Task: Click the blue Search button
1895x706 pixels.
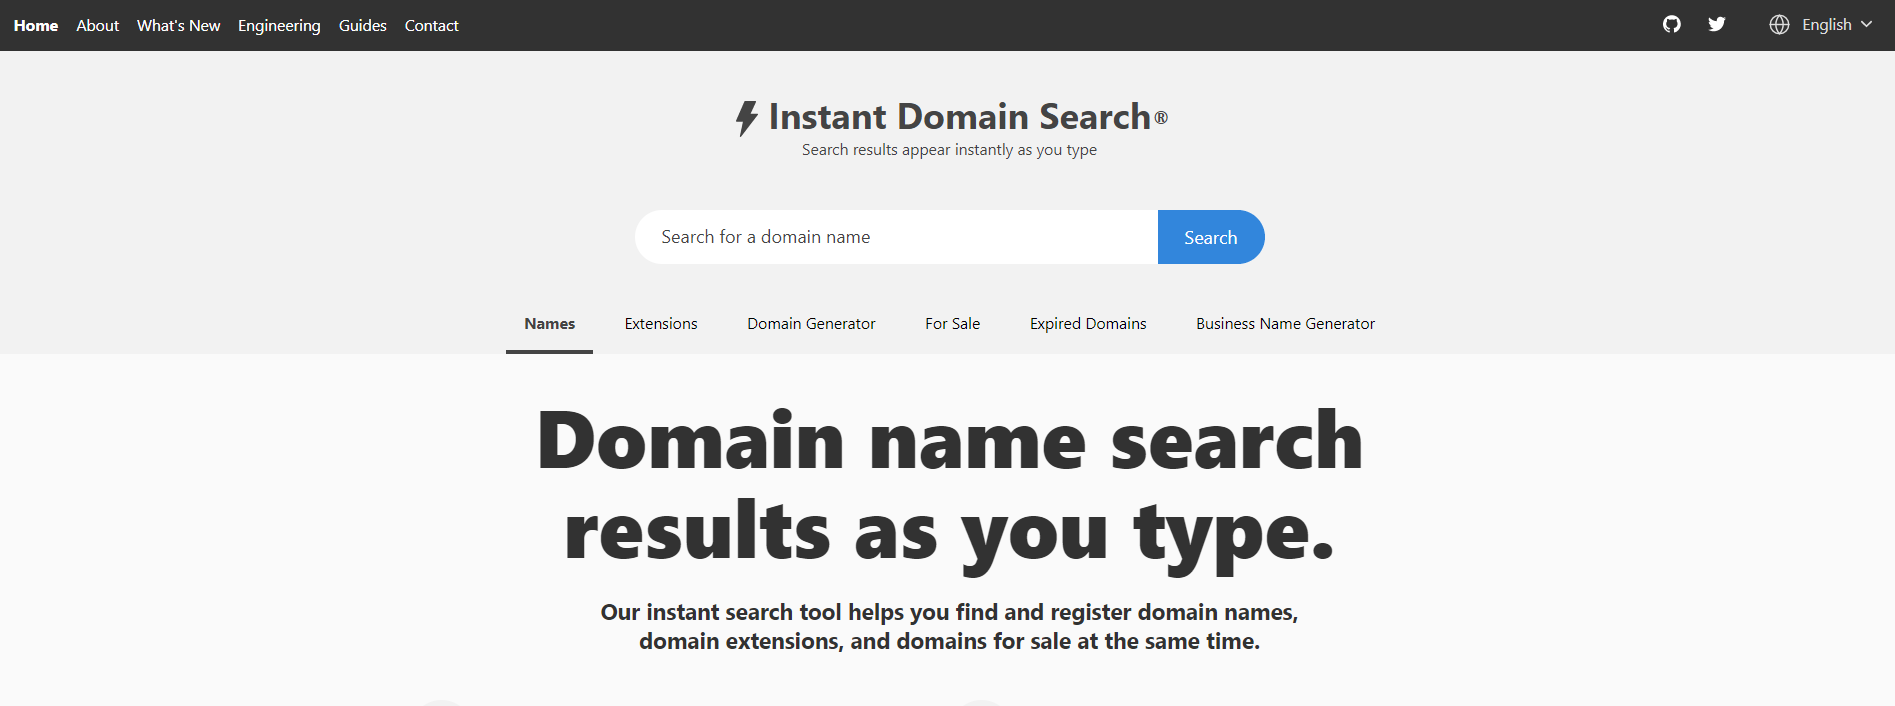Action: coord(1211,237)
